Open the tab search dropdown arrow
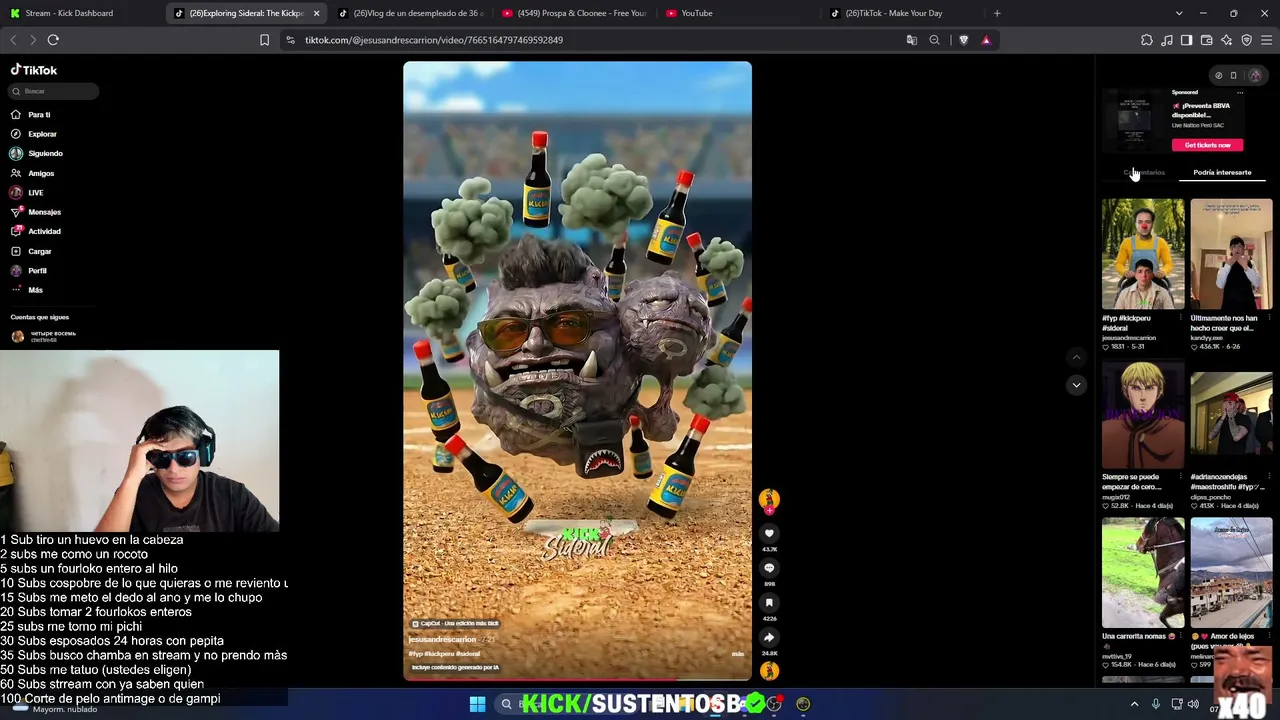The height and width of the screenshot is (720, 1280). coord(1179,13)
